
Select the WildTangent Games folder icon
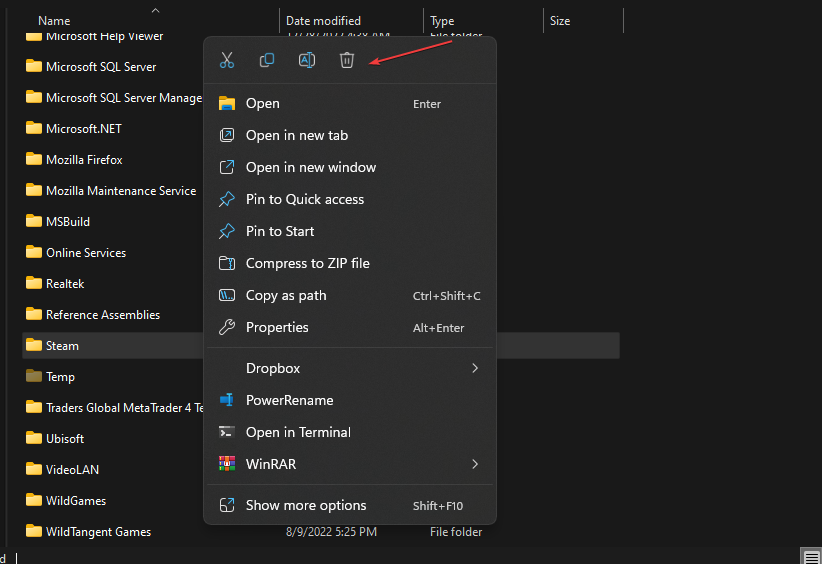point(34,530)
